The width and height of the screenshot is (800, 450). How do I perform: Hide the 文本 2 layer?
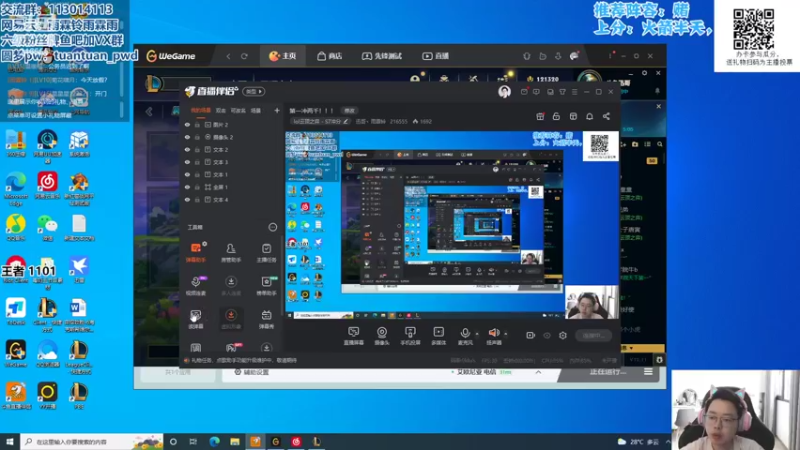pos(187,149)
